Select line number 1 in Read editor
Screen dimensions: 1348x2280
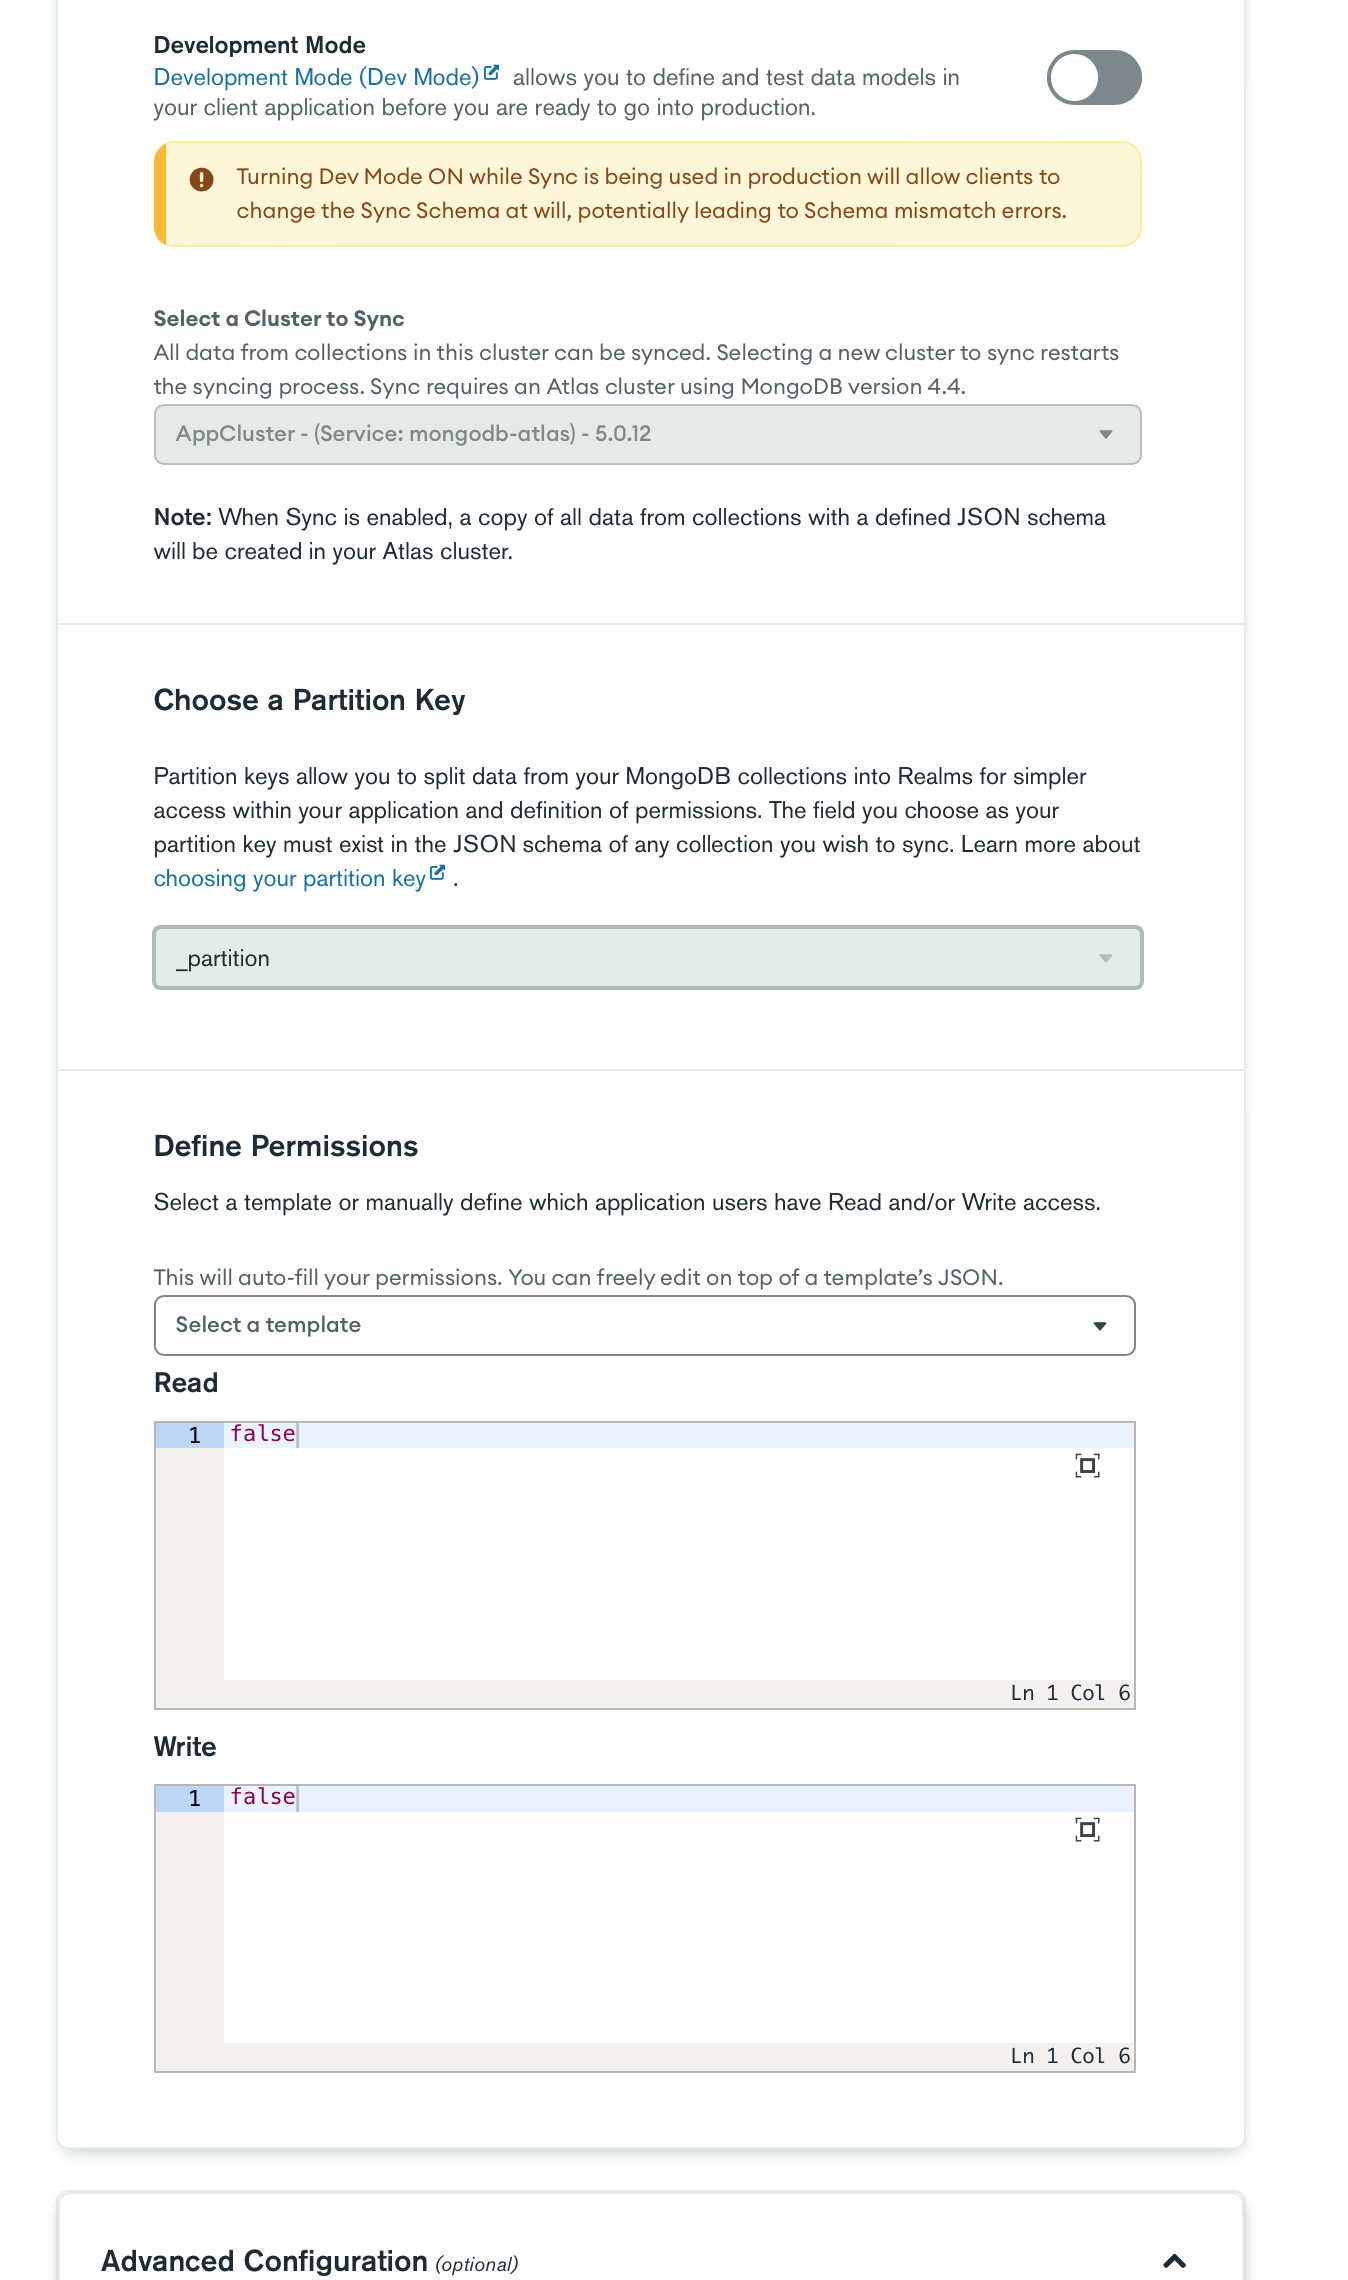click(195, 1435)
